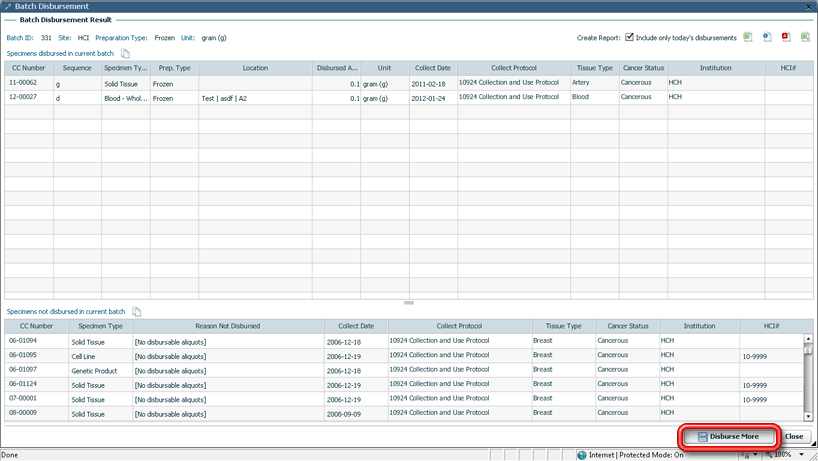Toggle Include only today's disbursements checkbox

629,37
